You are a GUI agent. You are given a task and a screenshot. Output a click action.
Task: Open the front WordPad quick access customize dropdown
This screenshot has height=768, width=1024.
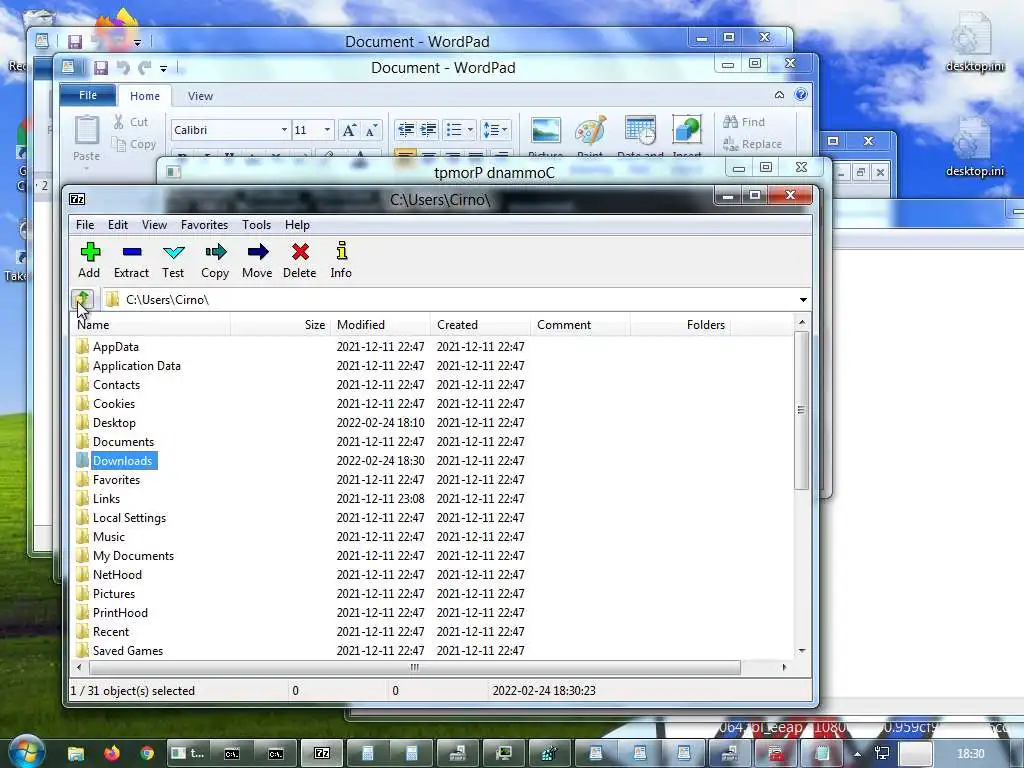coord(163,68)
